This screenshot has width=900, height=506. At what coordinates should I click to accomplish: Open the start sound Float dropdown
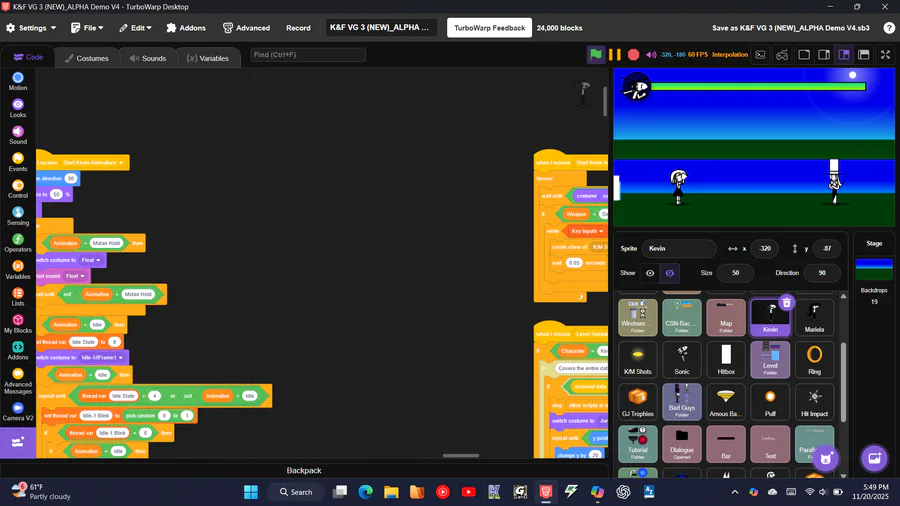pos(75,276)
